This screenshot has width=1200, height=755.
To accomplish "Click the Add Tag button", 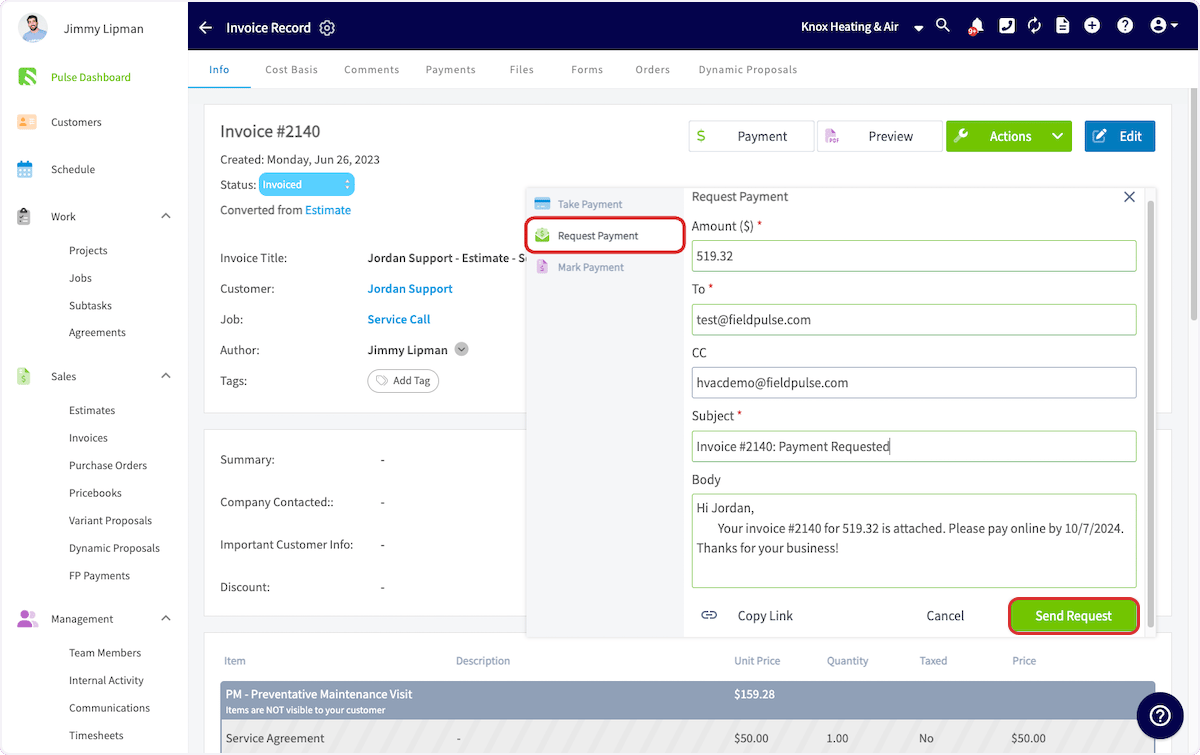I will tap(403, 381).
